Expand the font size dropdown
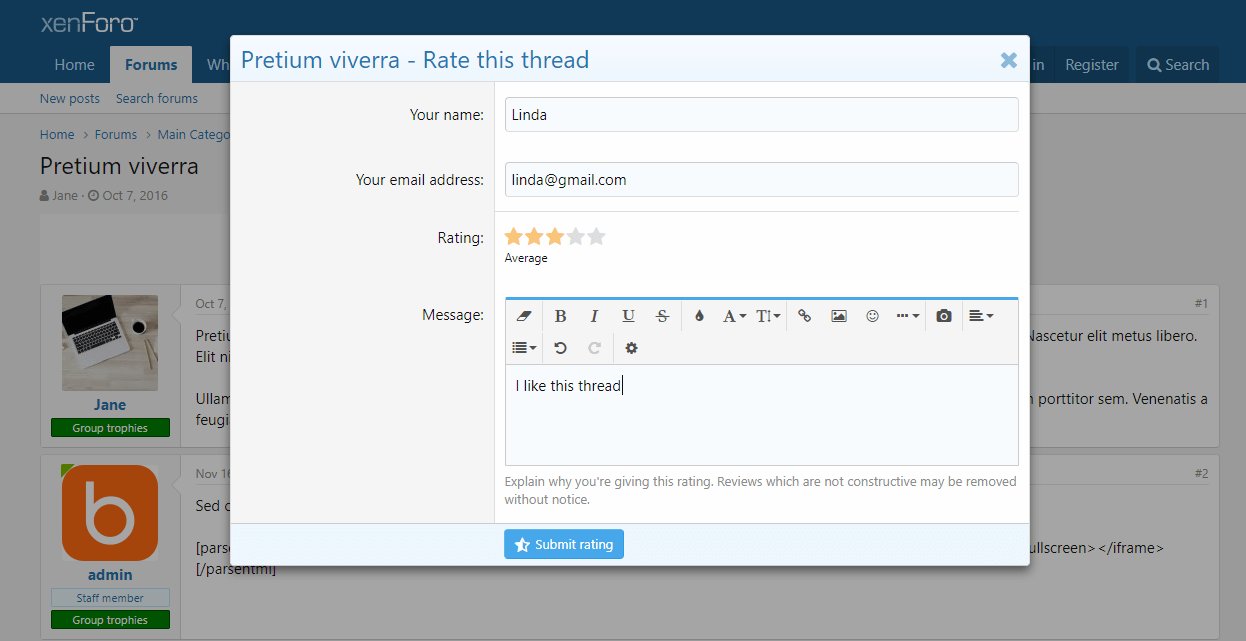This screenshot has width=1246, height=641. (x=768, y=316)
